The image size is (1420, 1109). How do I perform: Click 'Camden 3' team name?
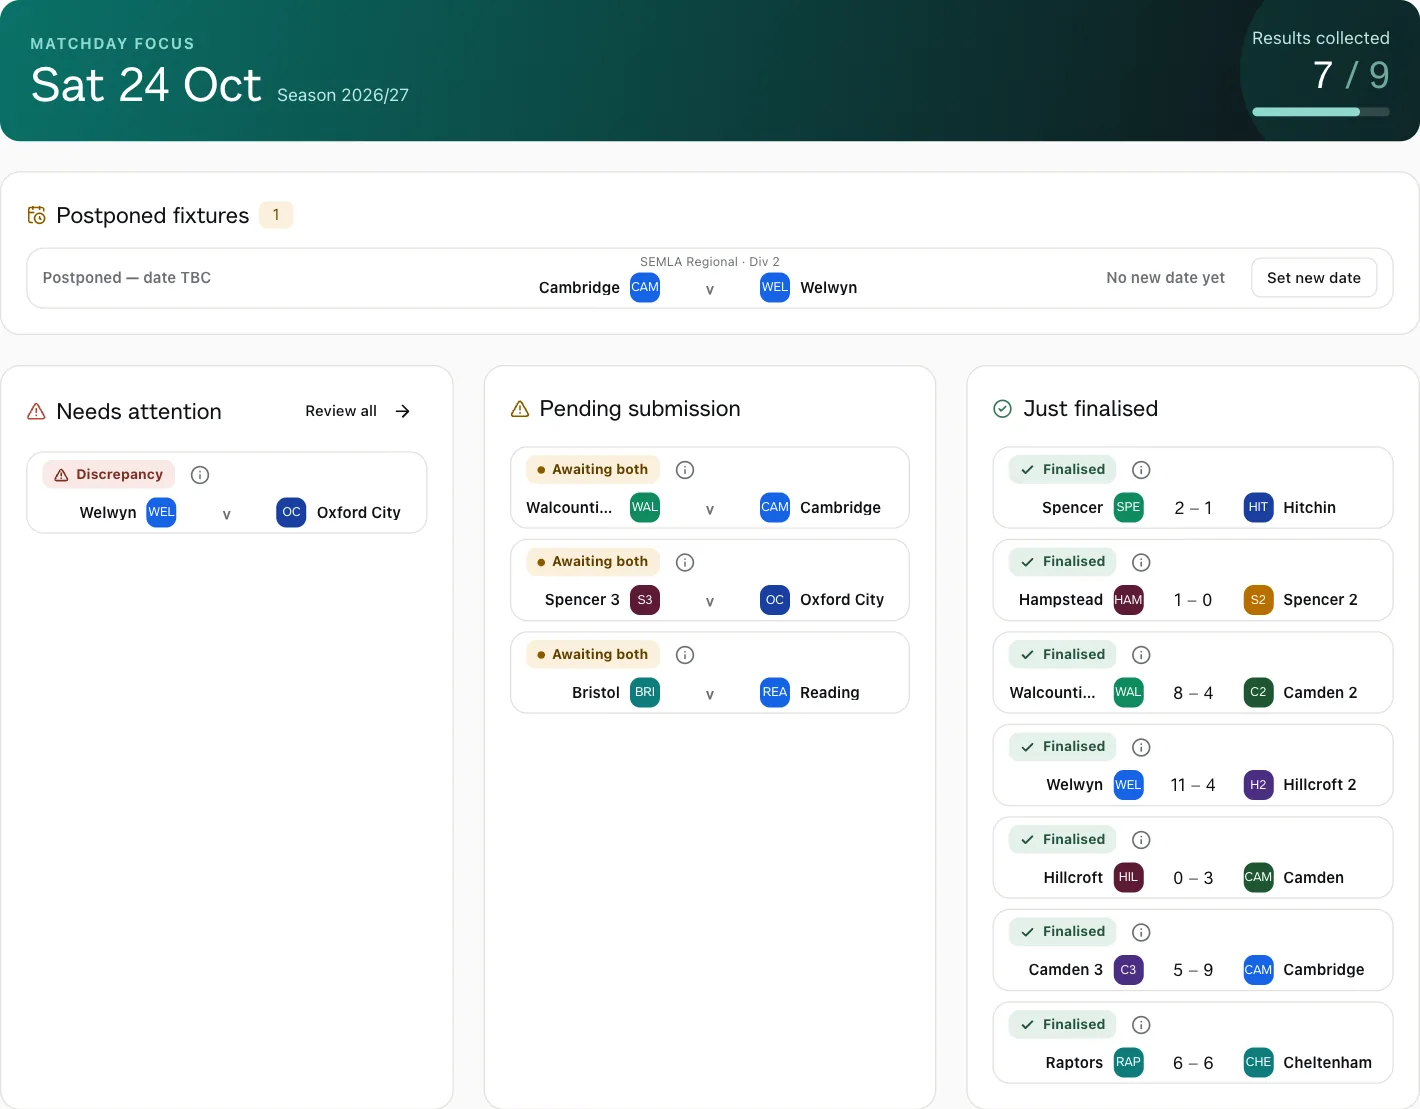coord(1065,970)
